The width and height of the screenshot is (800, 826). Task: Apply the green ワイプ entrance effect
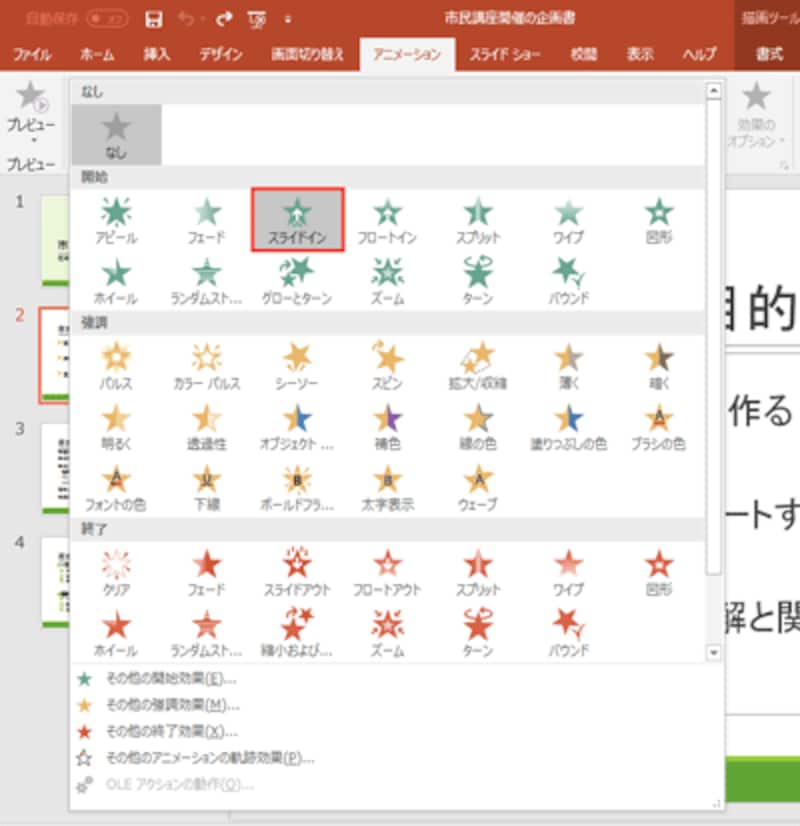(568, 221)
